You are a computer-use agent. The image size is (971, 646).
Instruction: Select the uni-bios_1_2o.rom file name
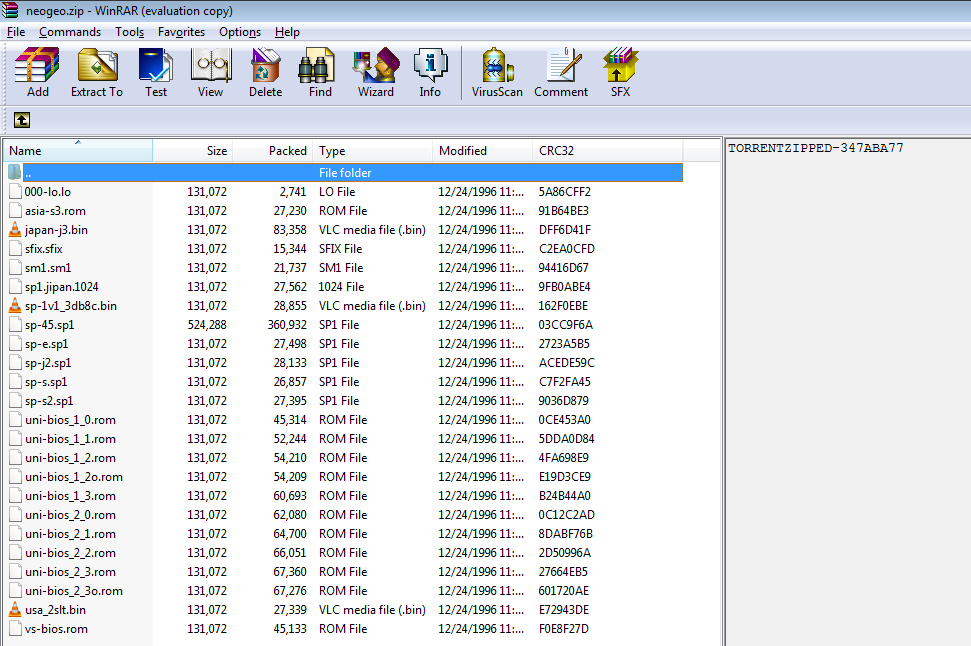coord(74,477)
